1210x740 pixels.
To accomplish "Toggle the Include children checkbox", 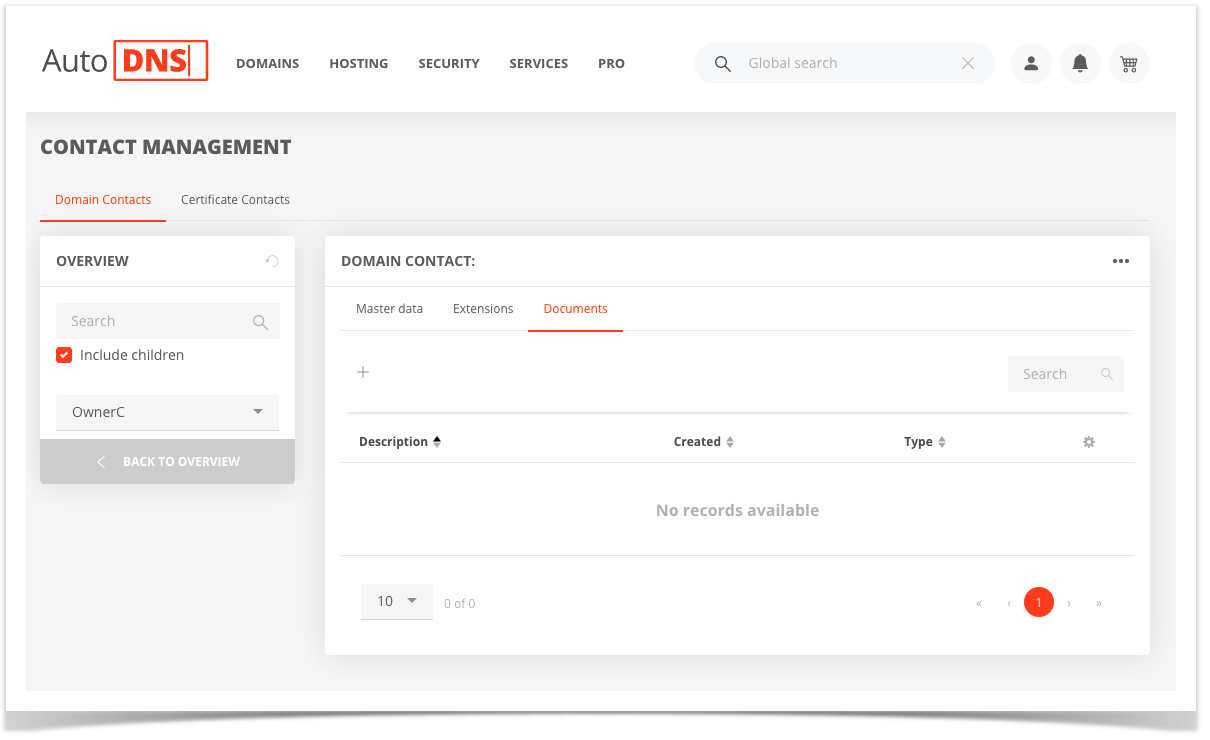I will coord(64,355).
